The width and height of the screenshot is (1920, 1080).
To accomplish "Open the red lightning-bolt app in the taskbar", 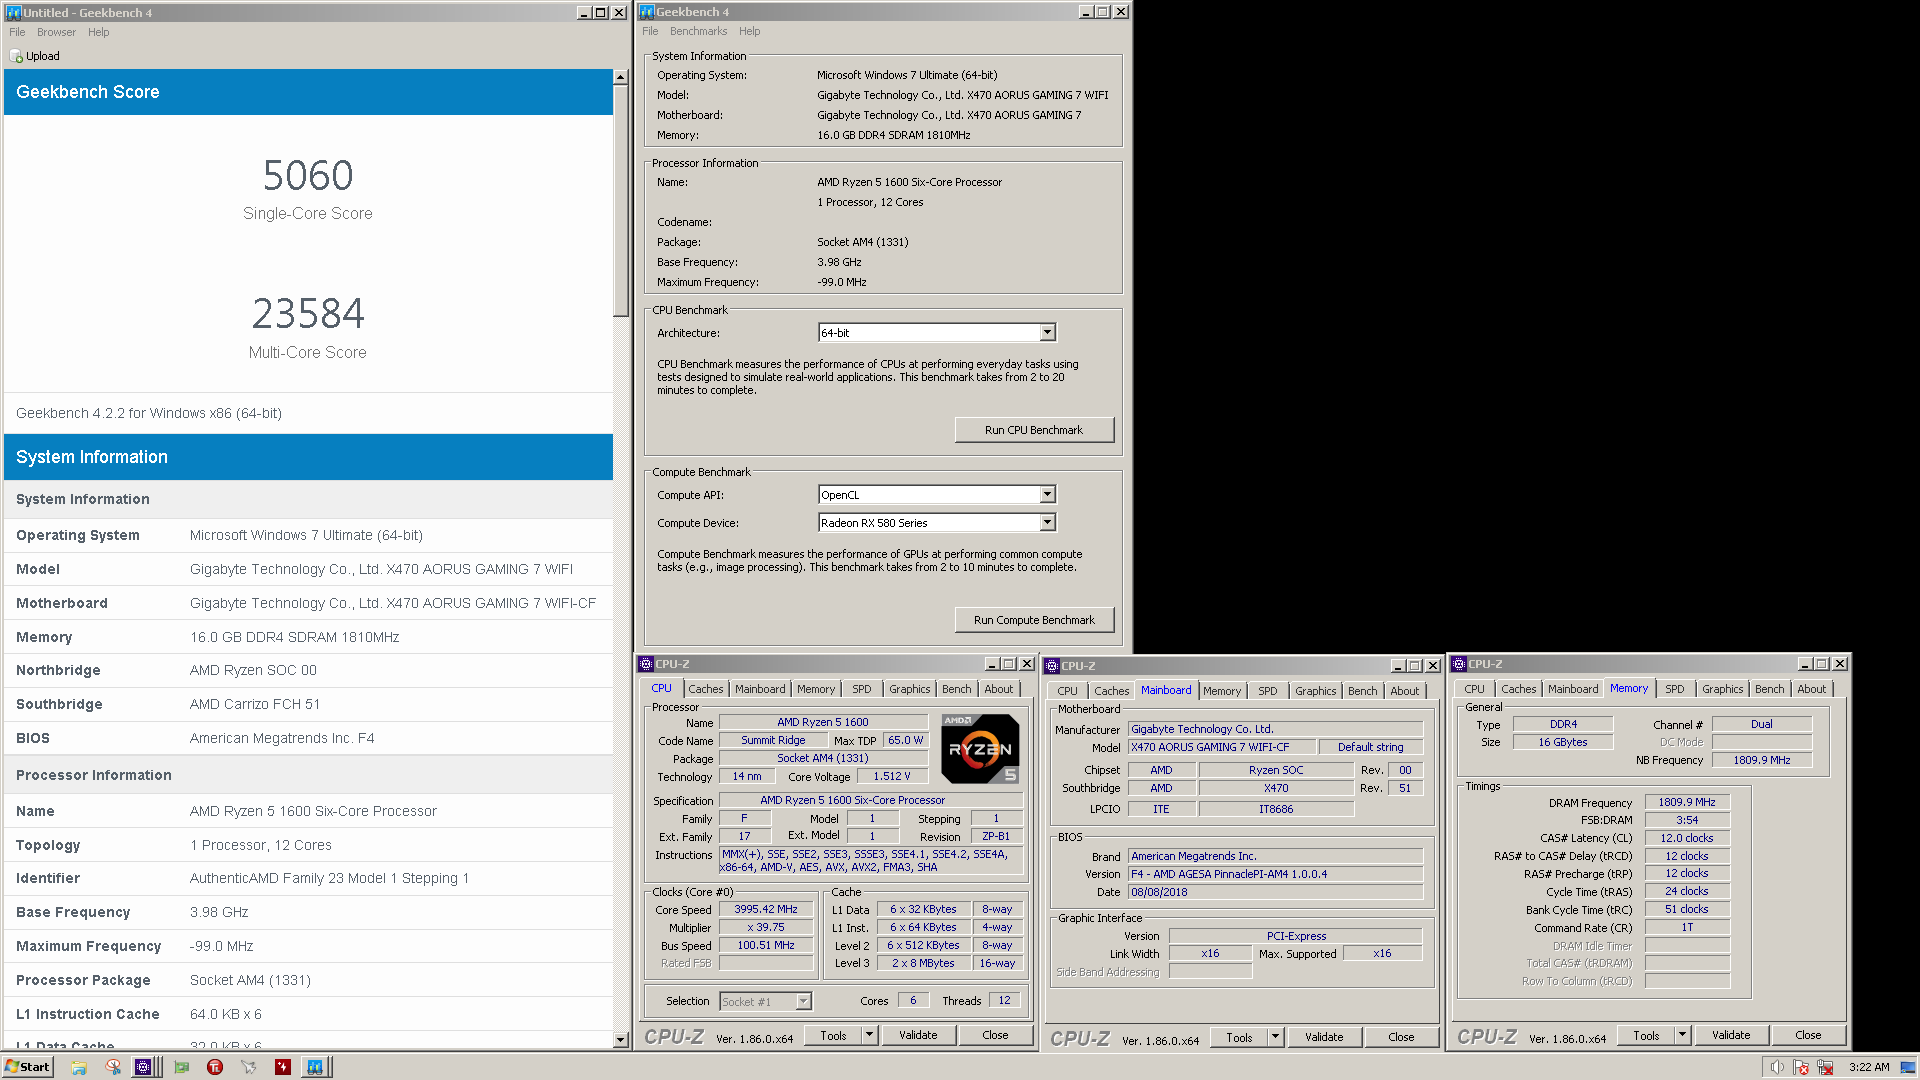I will 283,1067.
